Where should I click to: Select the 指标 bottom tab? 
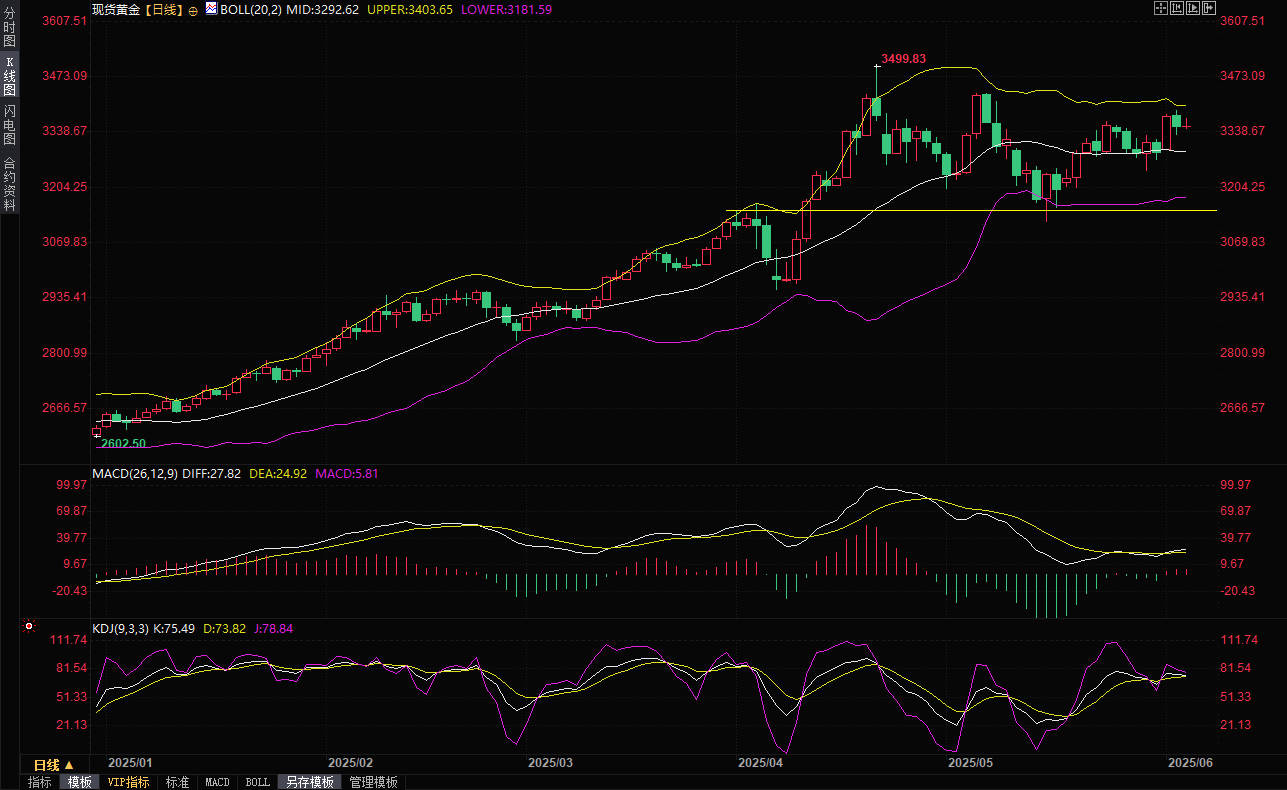40,782
